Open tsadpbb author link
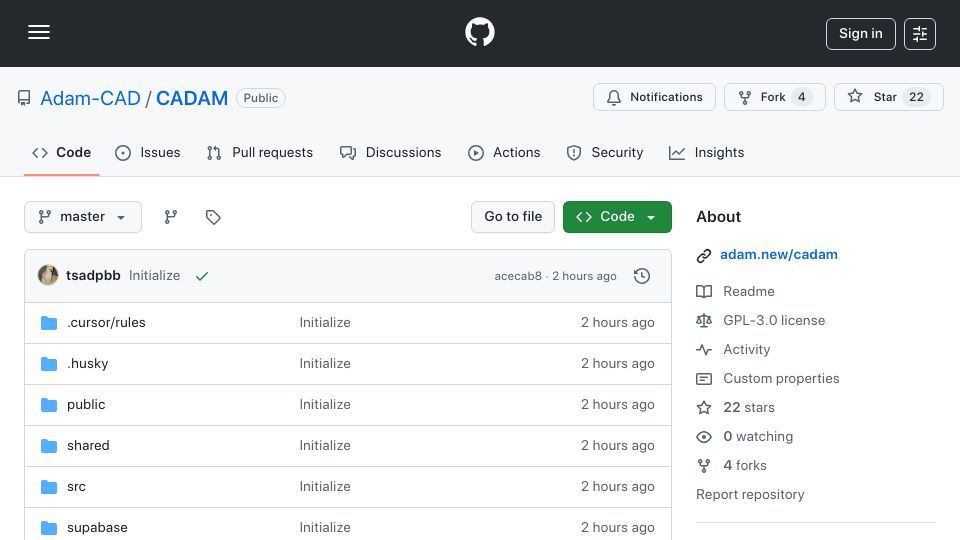Screen dimensions: 960x540 click(x=93, y=276)
